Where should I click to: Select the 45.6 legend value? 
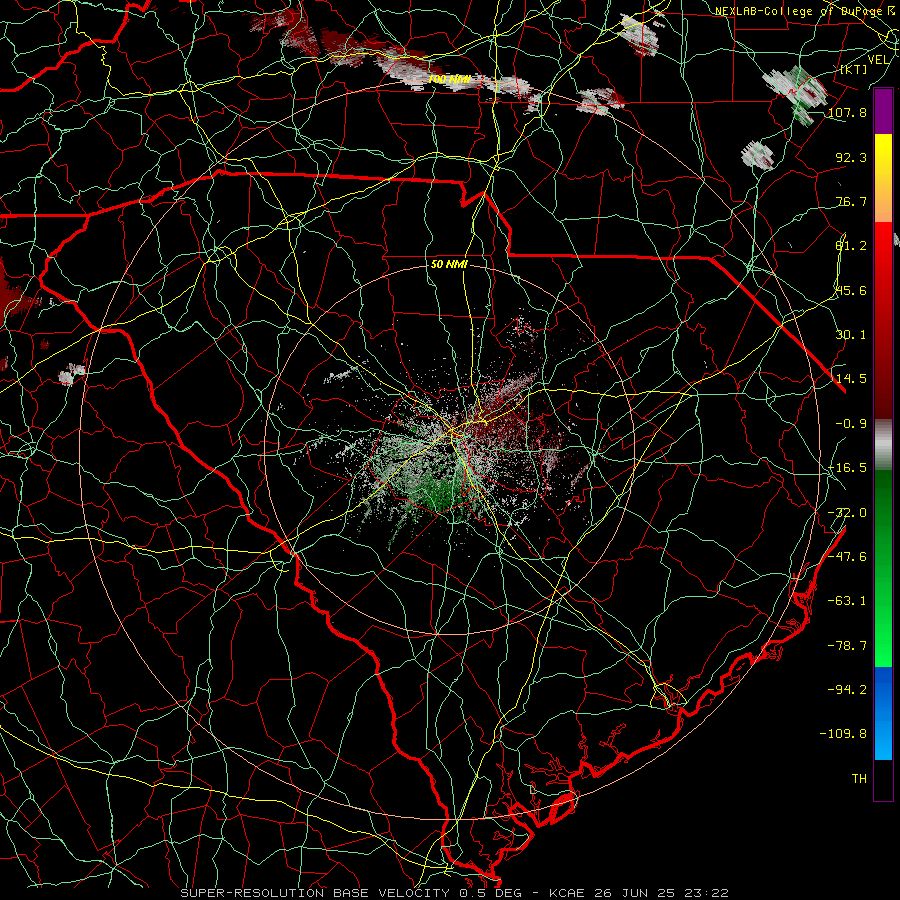coord(851,290)
